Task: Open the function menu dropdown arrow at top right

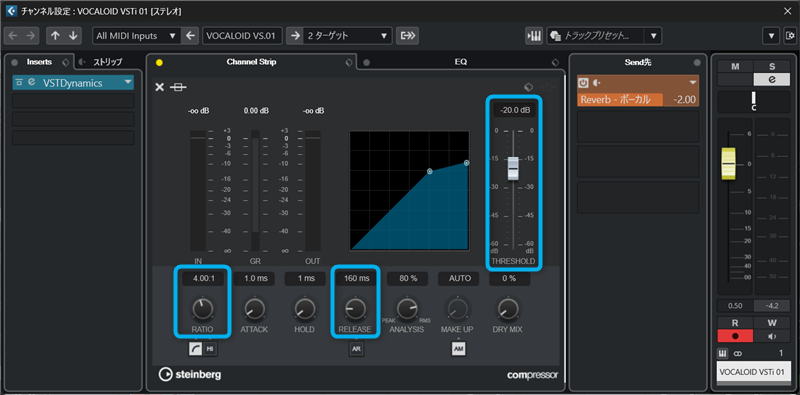Action: (x=771, y=36)
